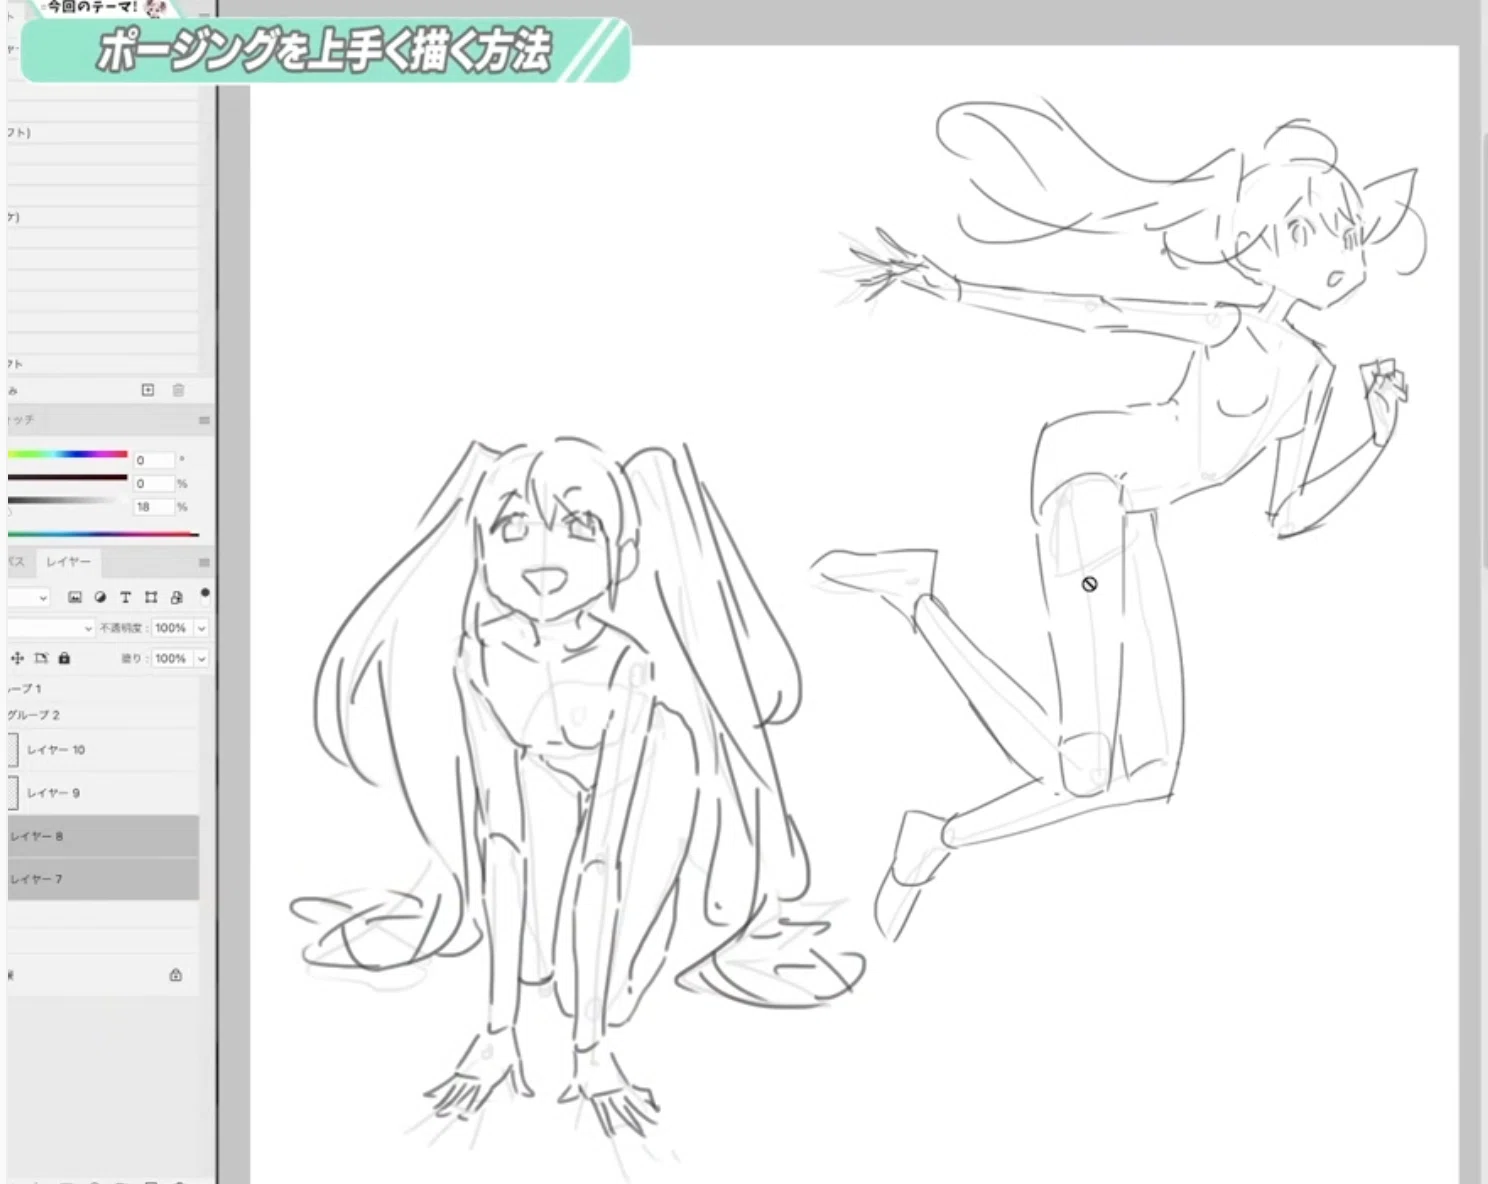Switch to the レイヤー tab
Screen dimensions: 1488x1184
point(68,562)
